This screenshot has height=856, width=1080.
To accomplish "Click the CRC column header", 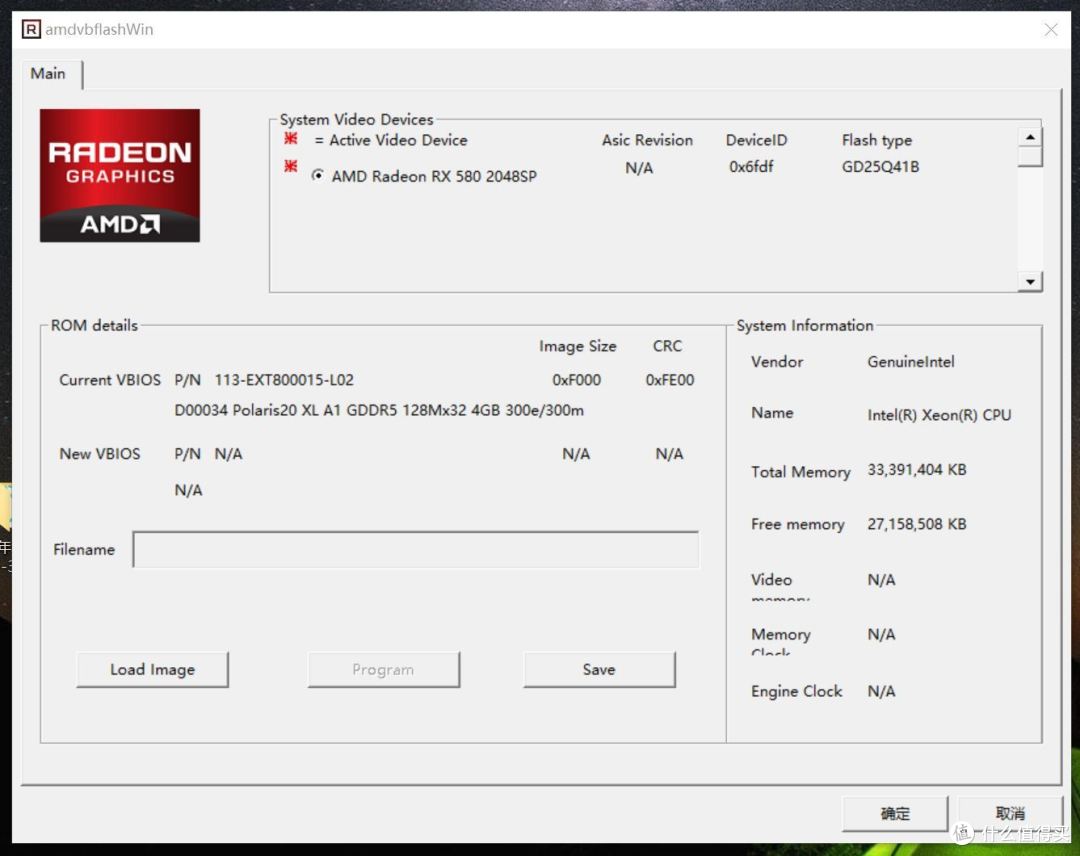I will click(667, 346).
